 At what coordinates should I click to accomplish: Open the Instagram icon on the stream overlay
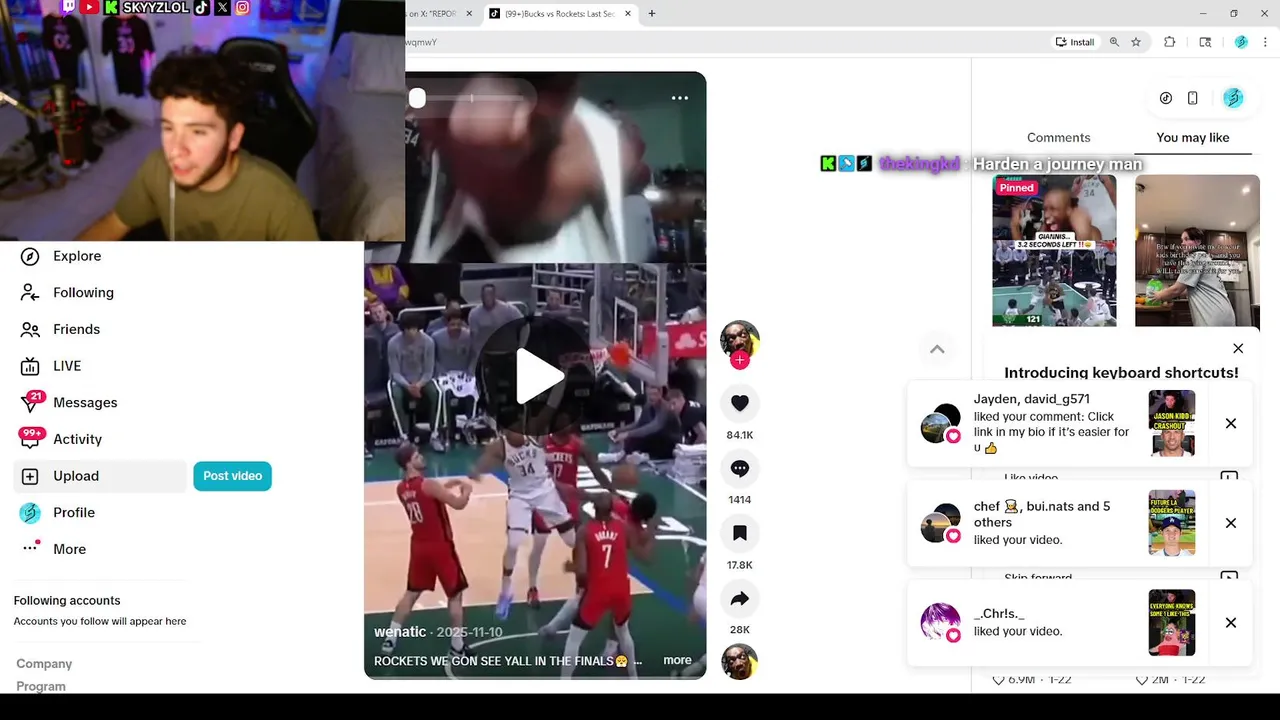coord(242,7)
